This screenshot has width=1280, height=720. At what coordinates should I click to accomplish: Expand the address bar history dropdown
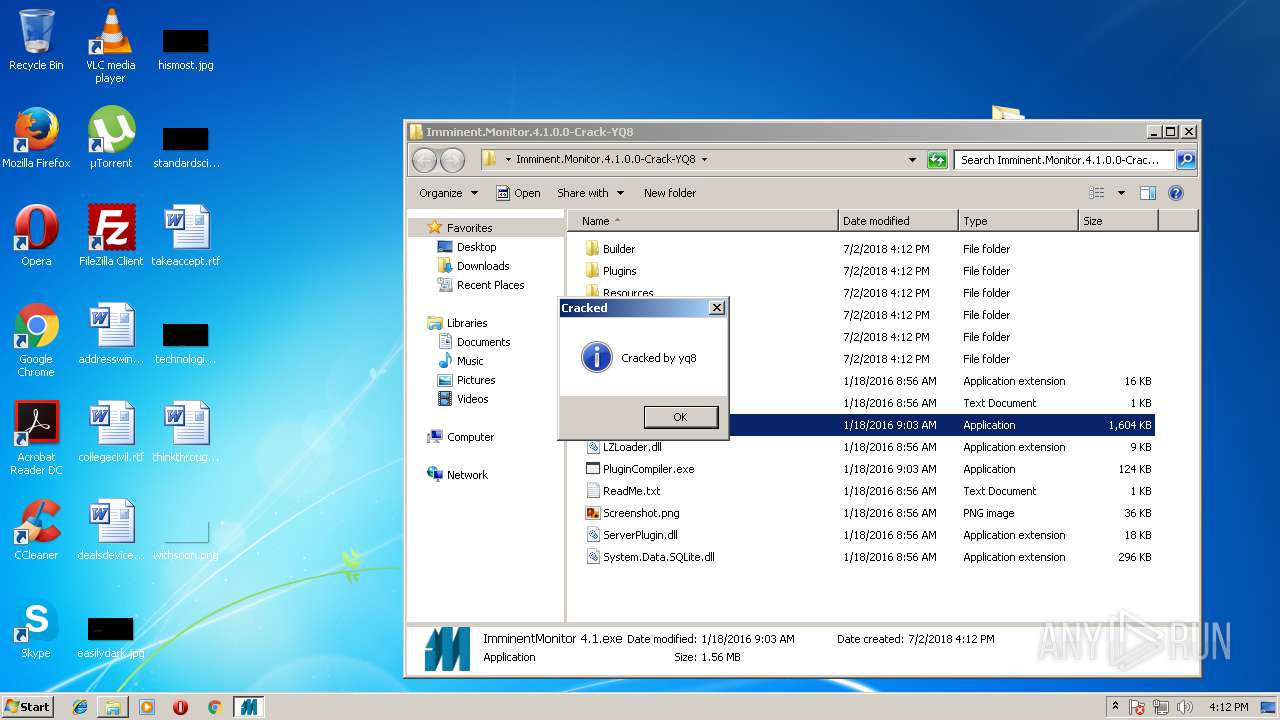tap(912, 160)
